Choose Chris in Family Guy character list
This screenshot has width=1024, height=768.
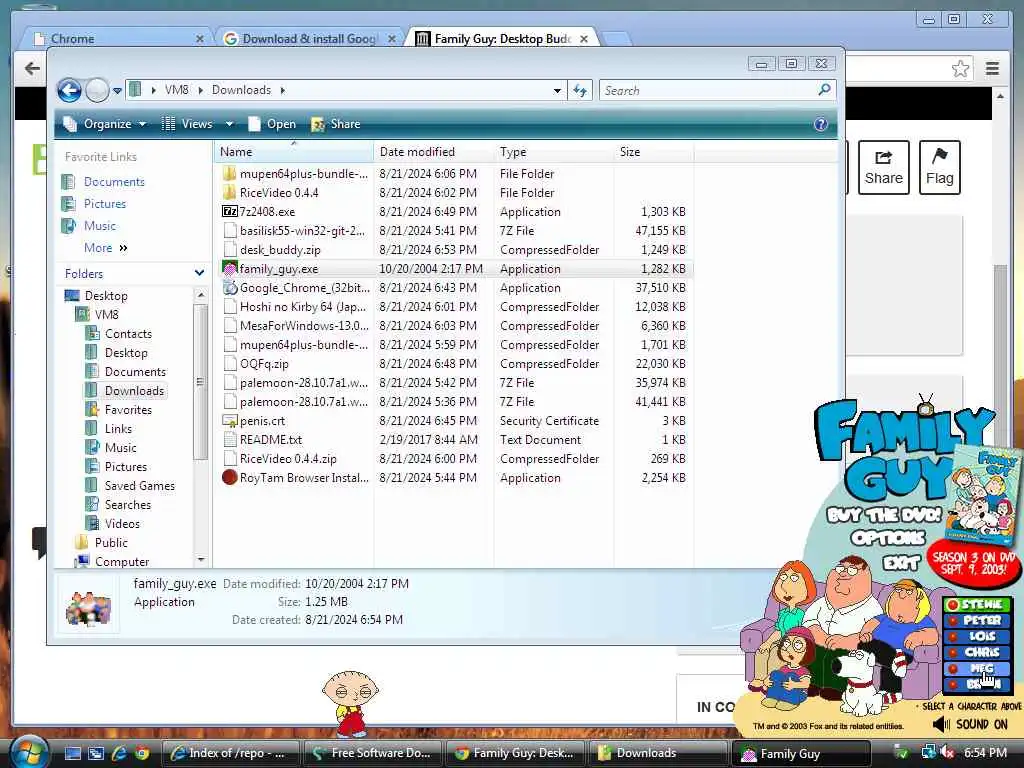pyautogui.click(x=977, y=652)
